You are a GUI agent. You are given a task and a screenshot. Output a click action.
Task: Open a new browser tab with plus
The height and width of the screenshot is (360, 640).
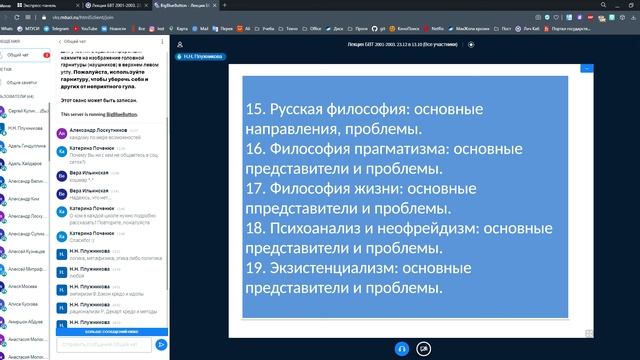click(x=224, y=5)
